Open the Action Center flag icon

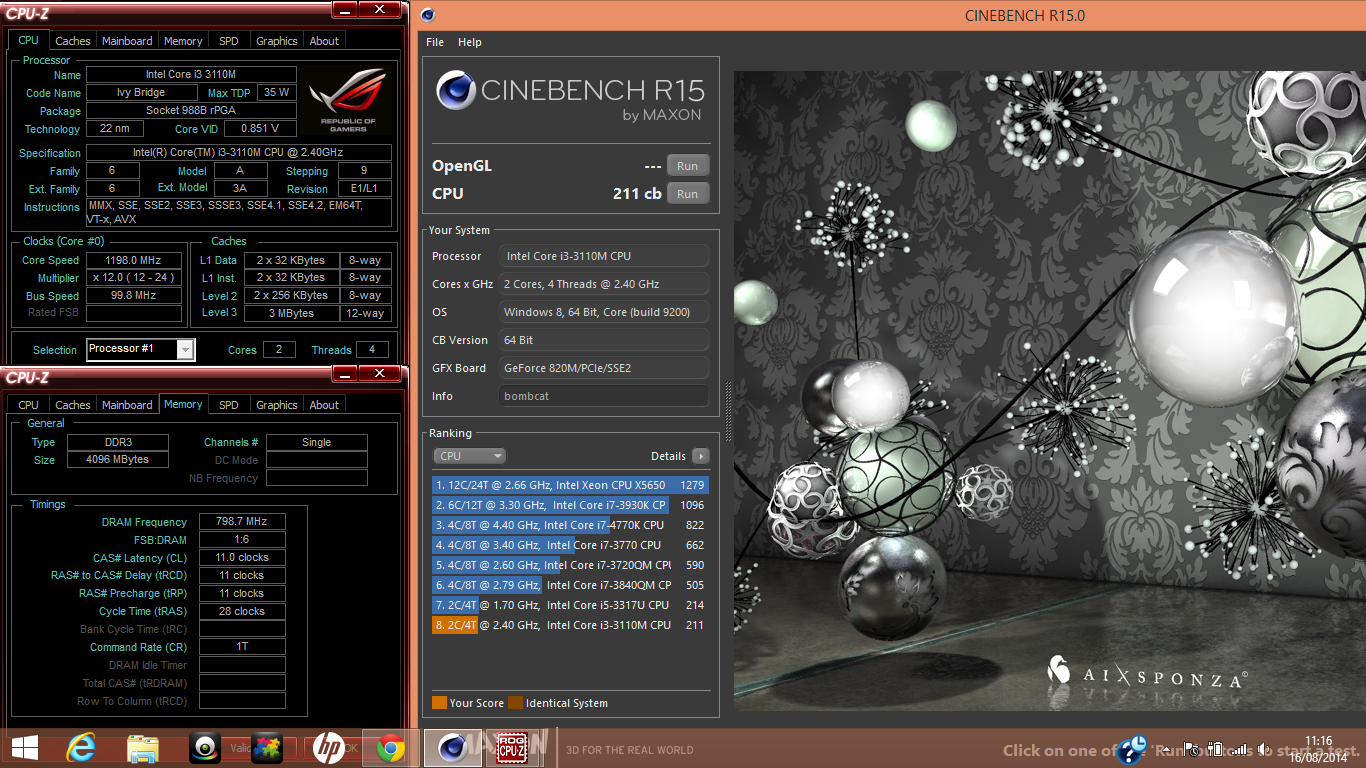tap(1192, 749)
